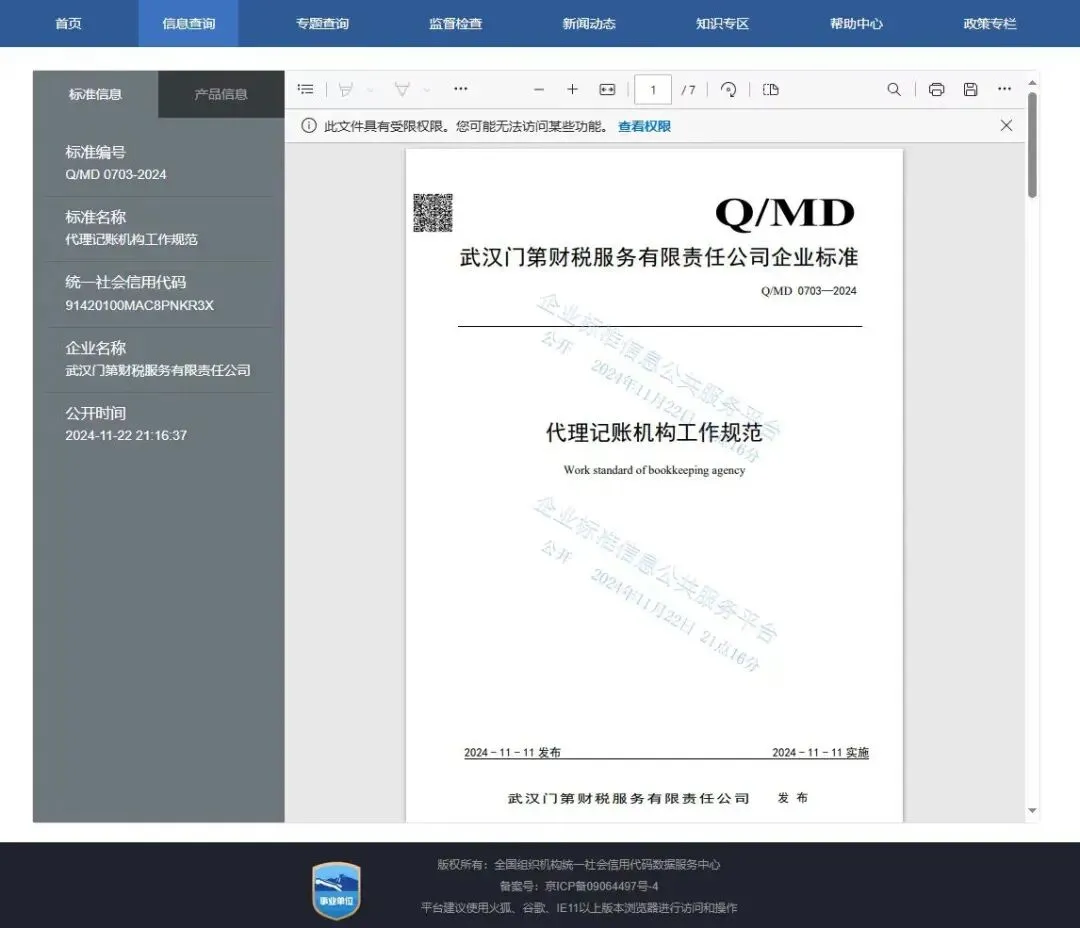Click the company name 武汉门第财税服务有限责任公司 in the sidebar
The width and height of the screenshot is (1080, 928).
158,370
